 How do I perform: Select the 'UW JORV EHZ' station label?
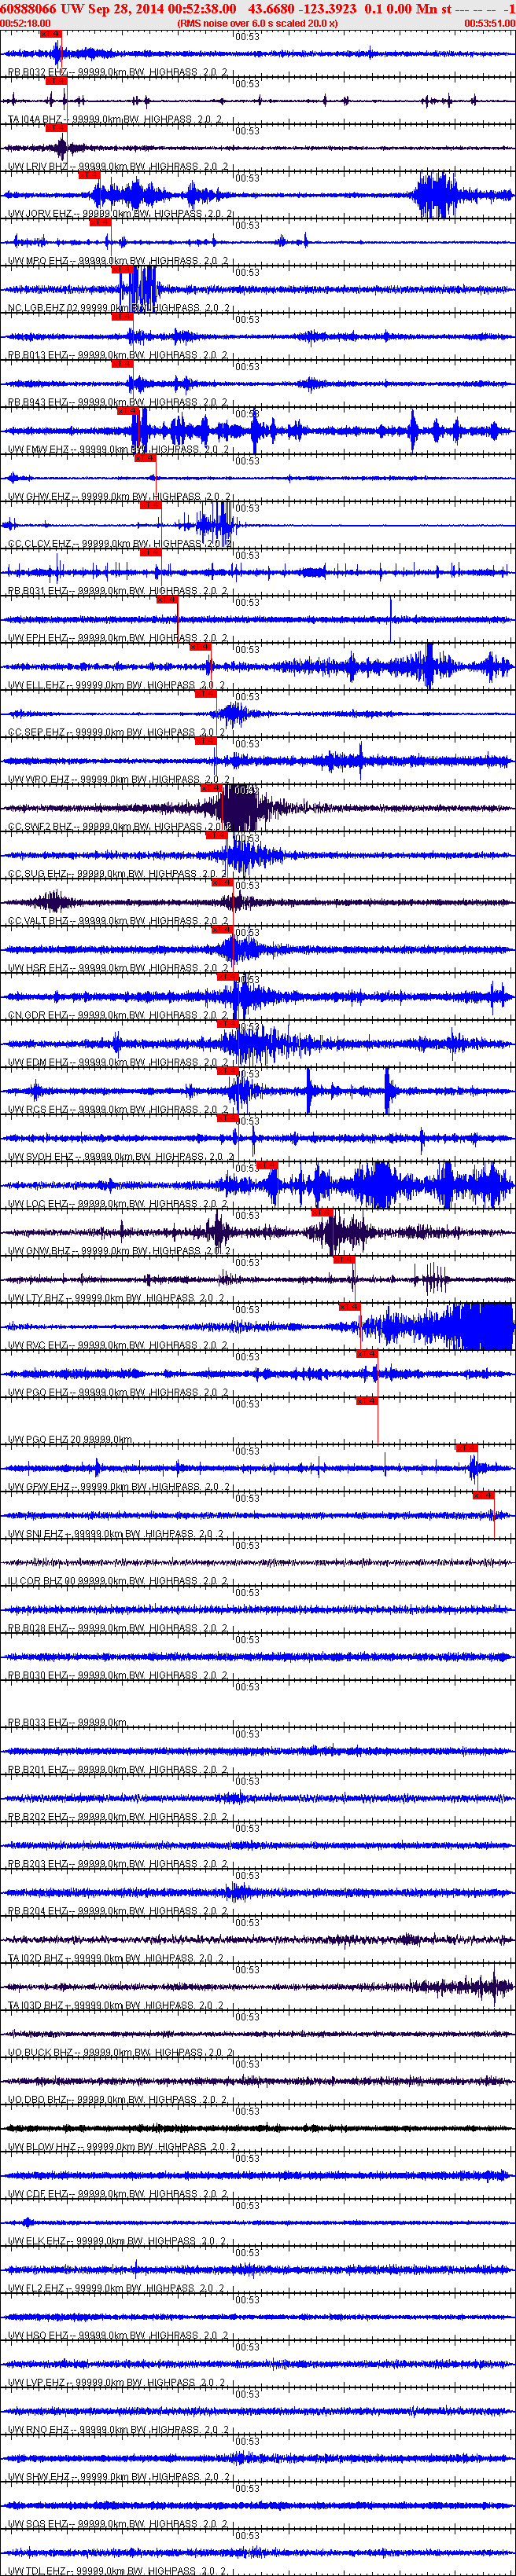(40, 214)
